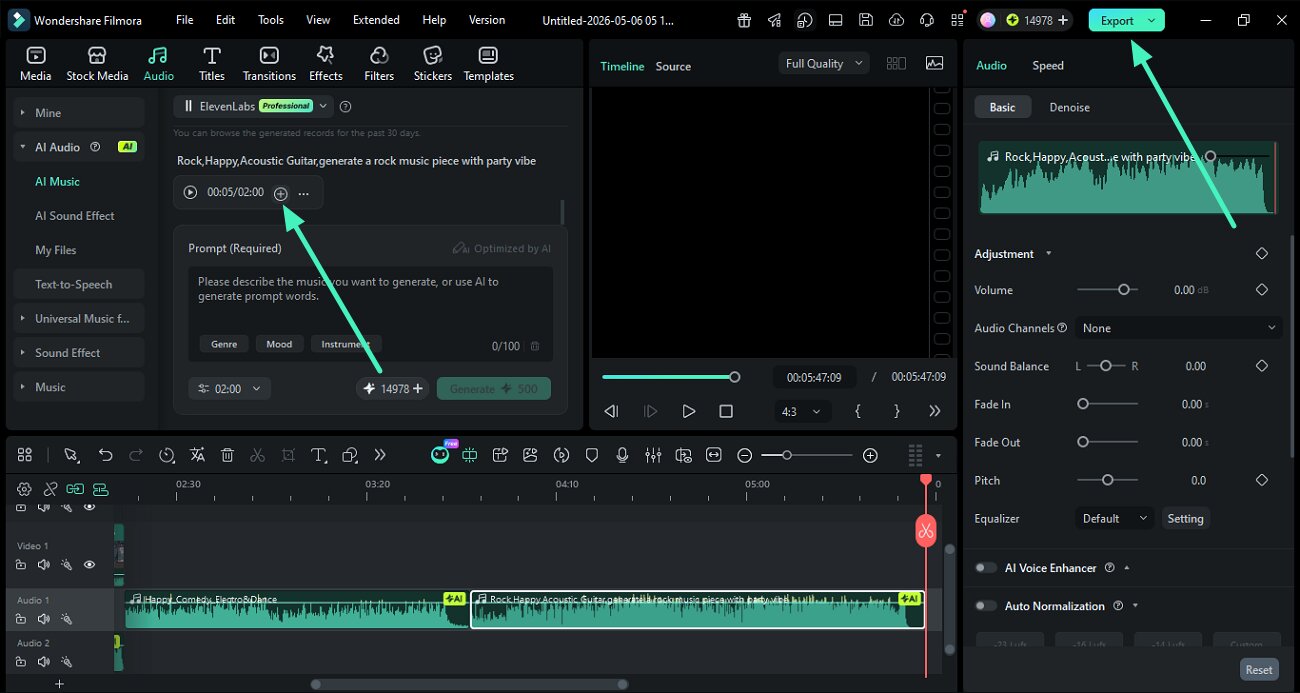Viewport: 1300px width, 693px height.
Task: Click the timeline zoom in plus icon
Action: coord(870,455)
